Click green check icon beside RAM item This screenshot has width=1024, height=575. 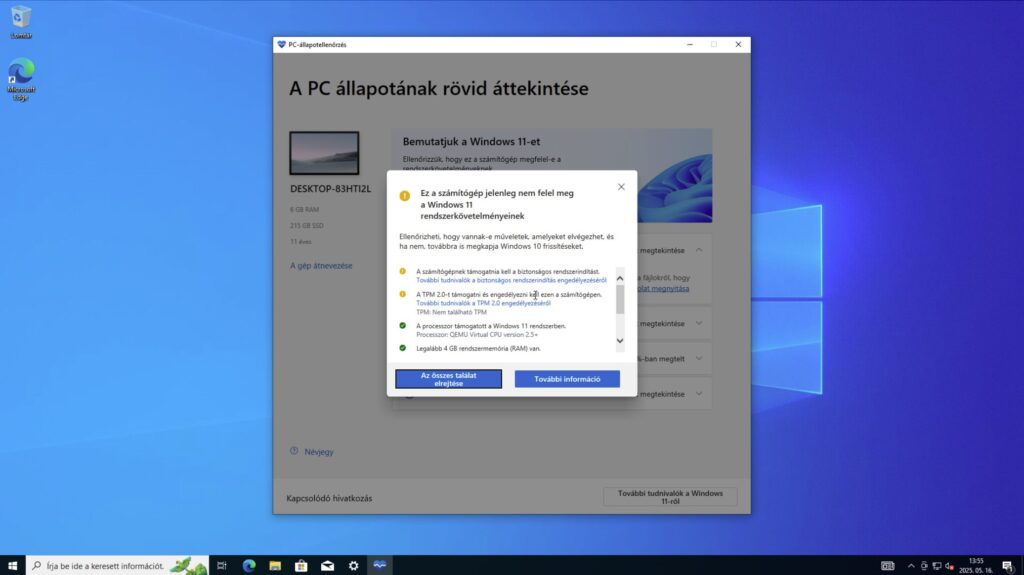402,348
